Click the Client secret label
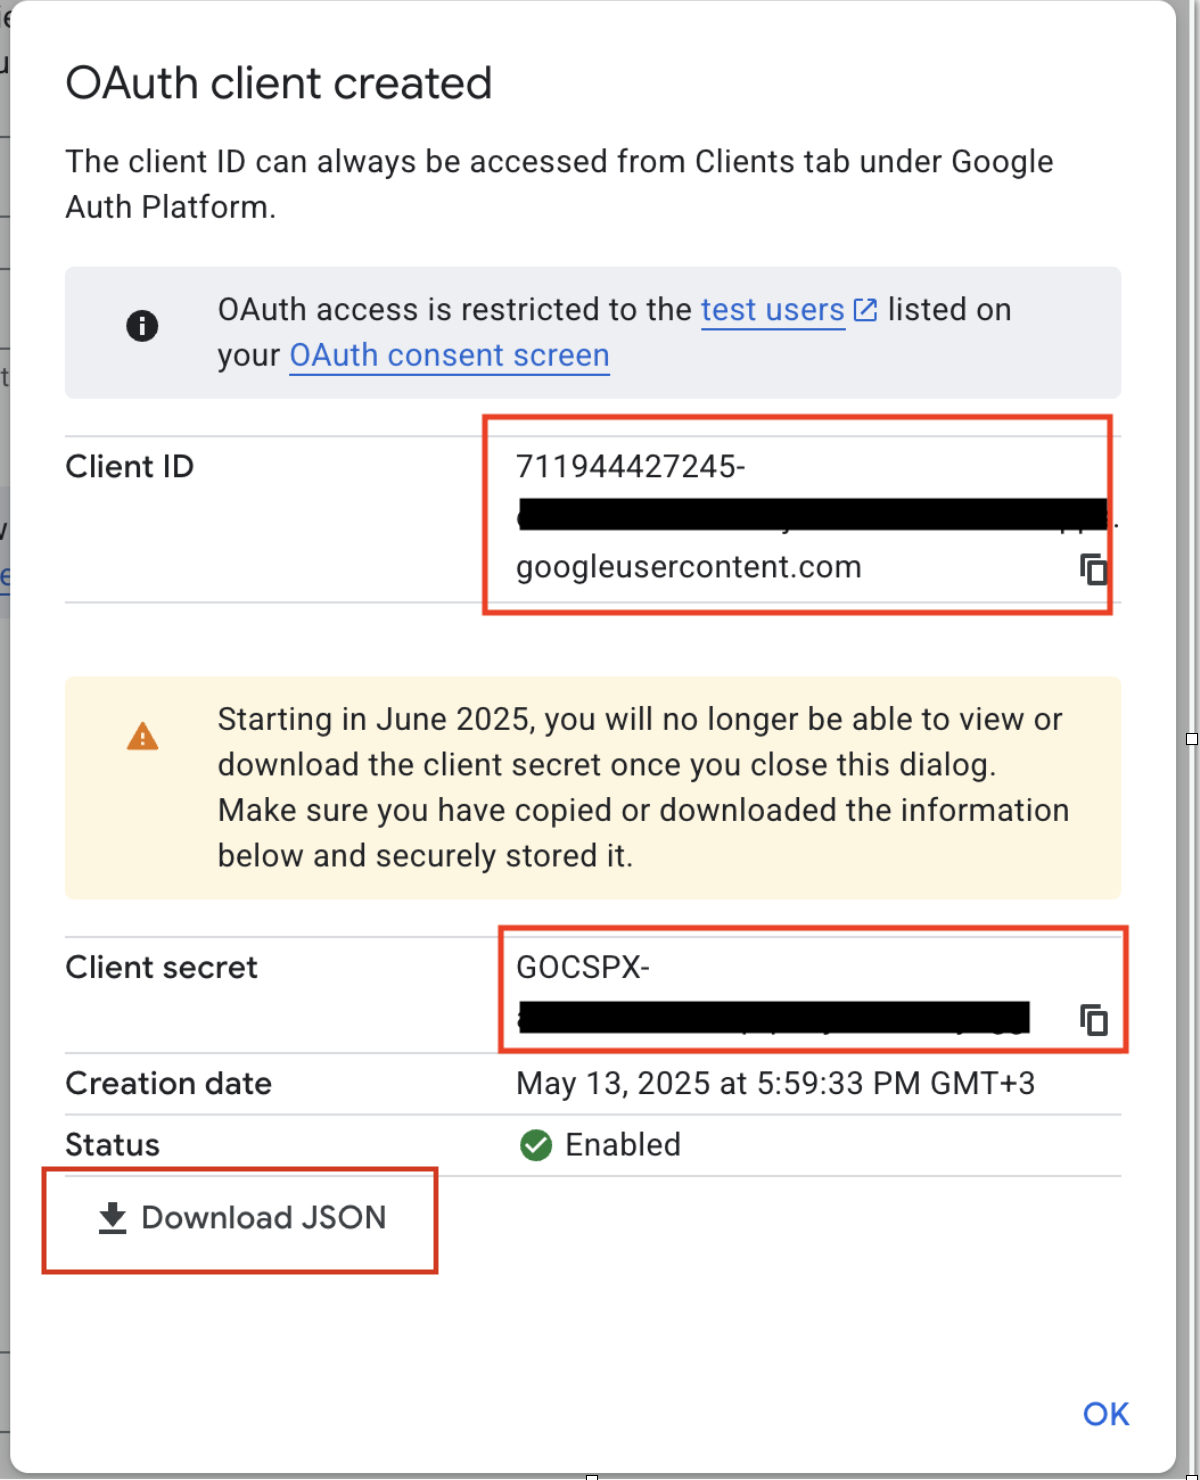The height and width of the screenshot is (1480, 1200). tap(161, 967)
